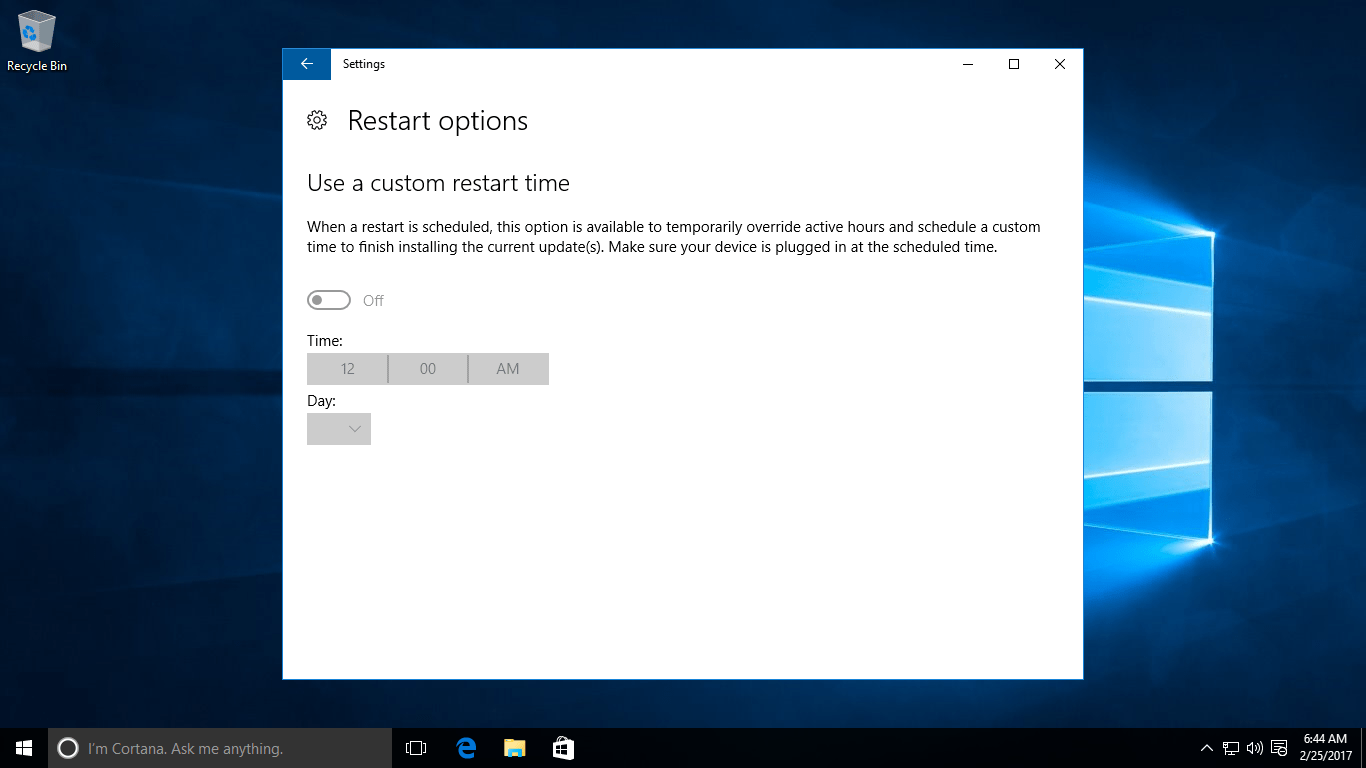Open the Recycle Bin on desktop
The width and height of the screenshot is (1366, 768).
coord(36,30)
